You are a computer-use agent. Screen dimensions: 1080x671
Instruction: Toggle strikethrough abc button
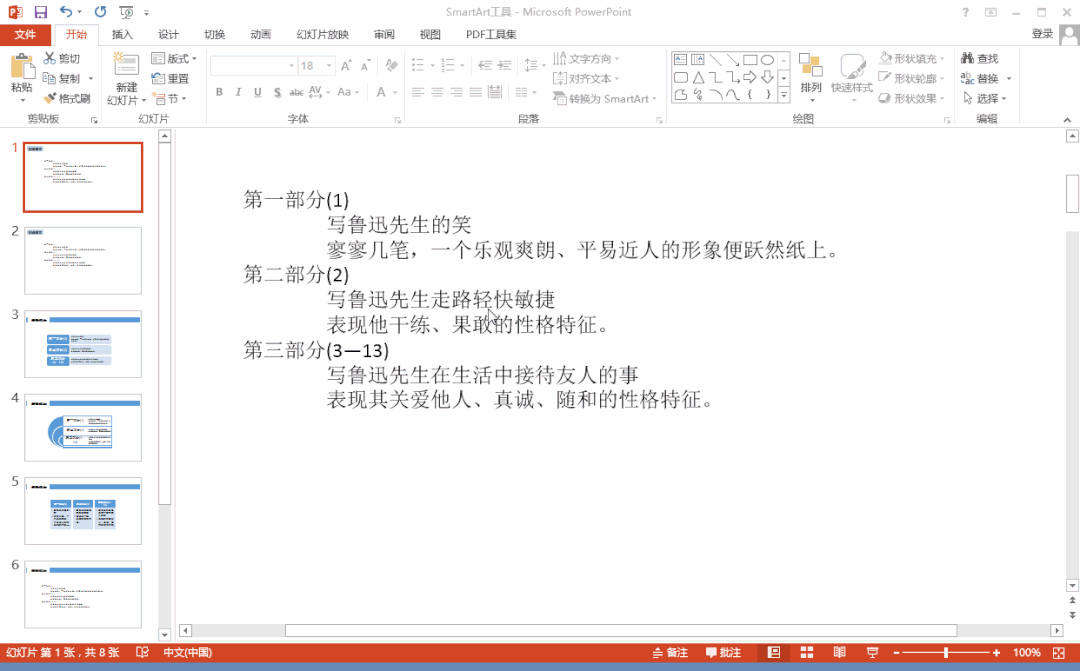point(296,92)
